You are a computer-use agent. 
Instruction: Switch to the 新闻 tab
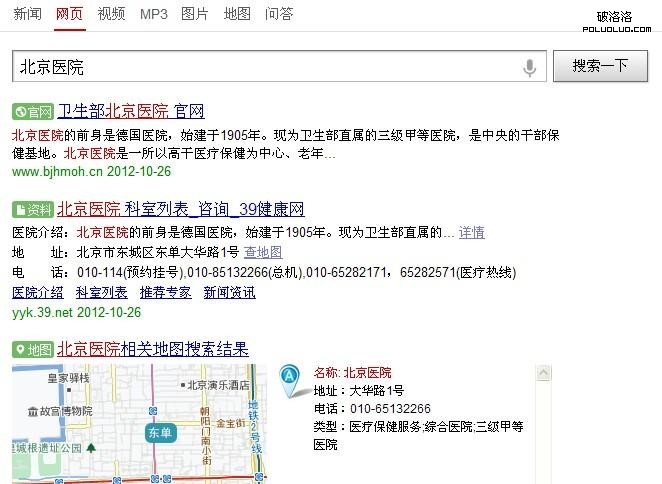pyautogui.click(x=27, y=14)
